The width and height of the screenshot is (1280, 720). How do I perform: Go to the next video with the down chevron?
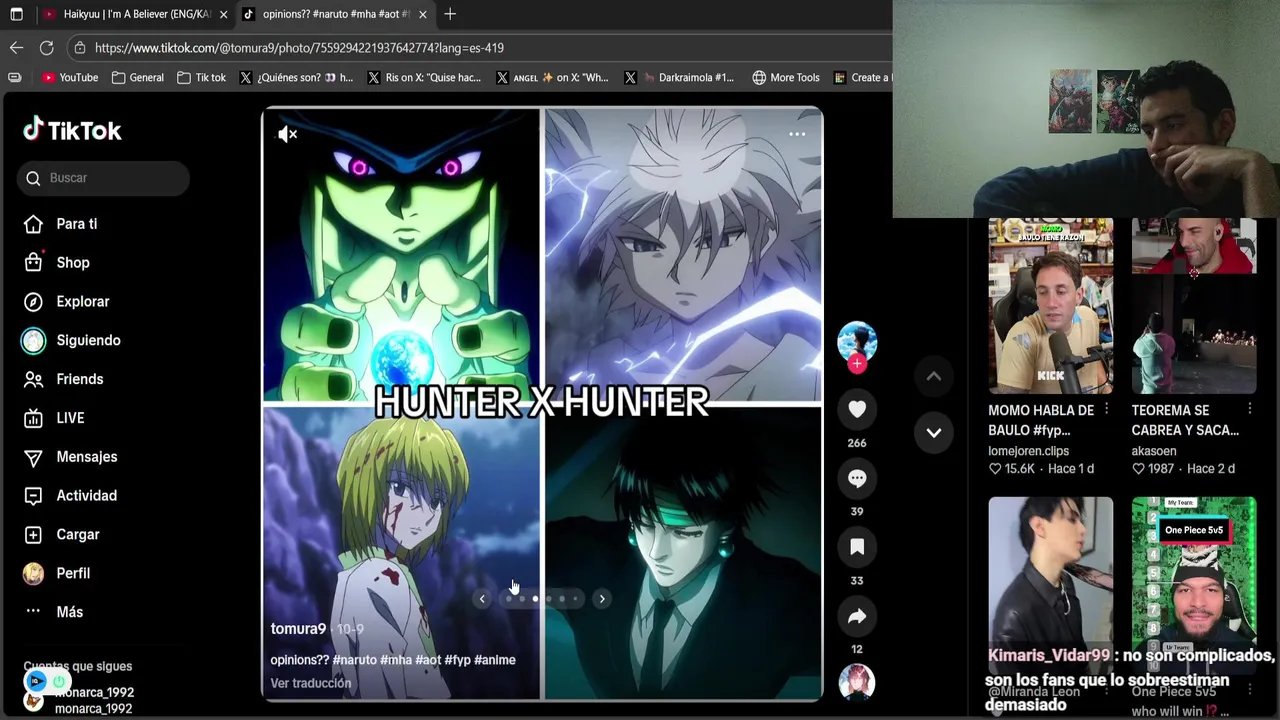pos(934,432)
